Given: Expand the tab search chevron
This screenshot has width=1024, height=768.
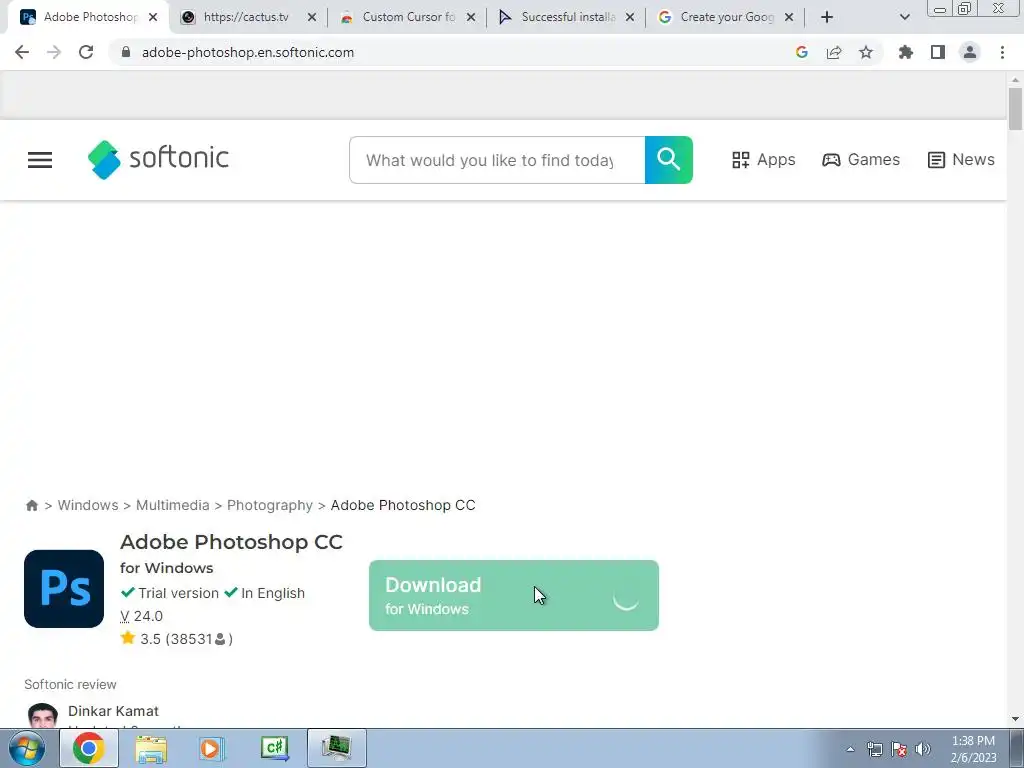Looking at the screenshot, I should coord(904,17).
